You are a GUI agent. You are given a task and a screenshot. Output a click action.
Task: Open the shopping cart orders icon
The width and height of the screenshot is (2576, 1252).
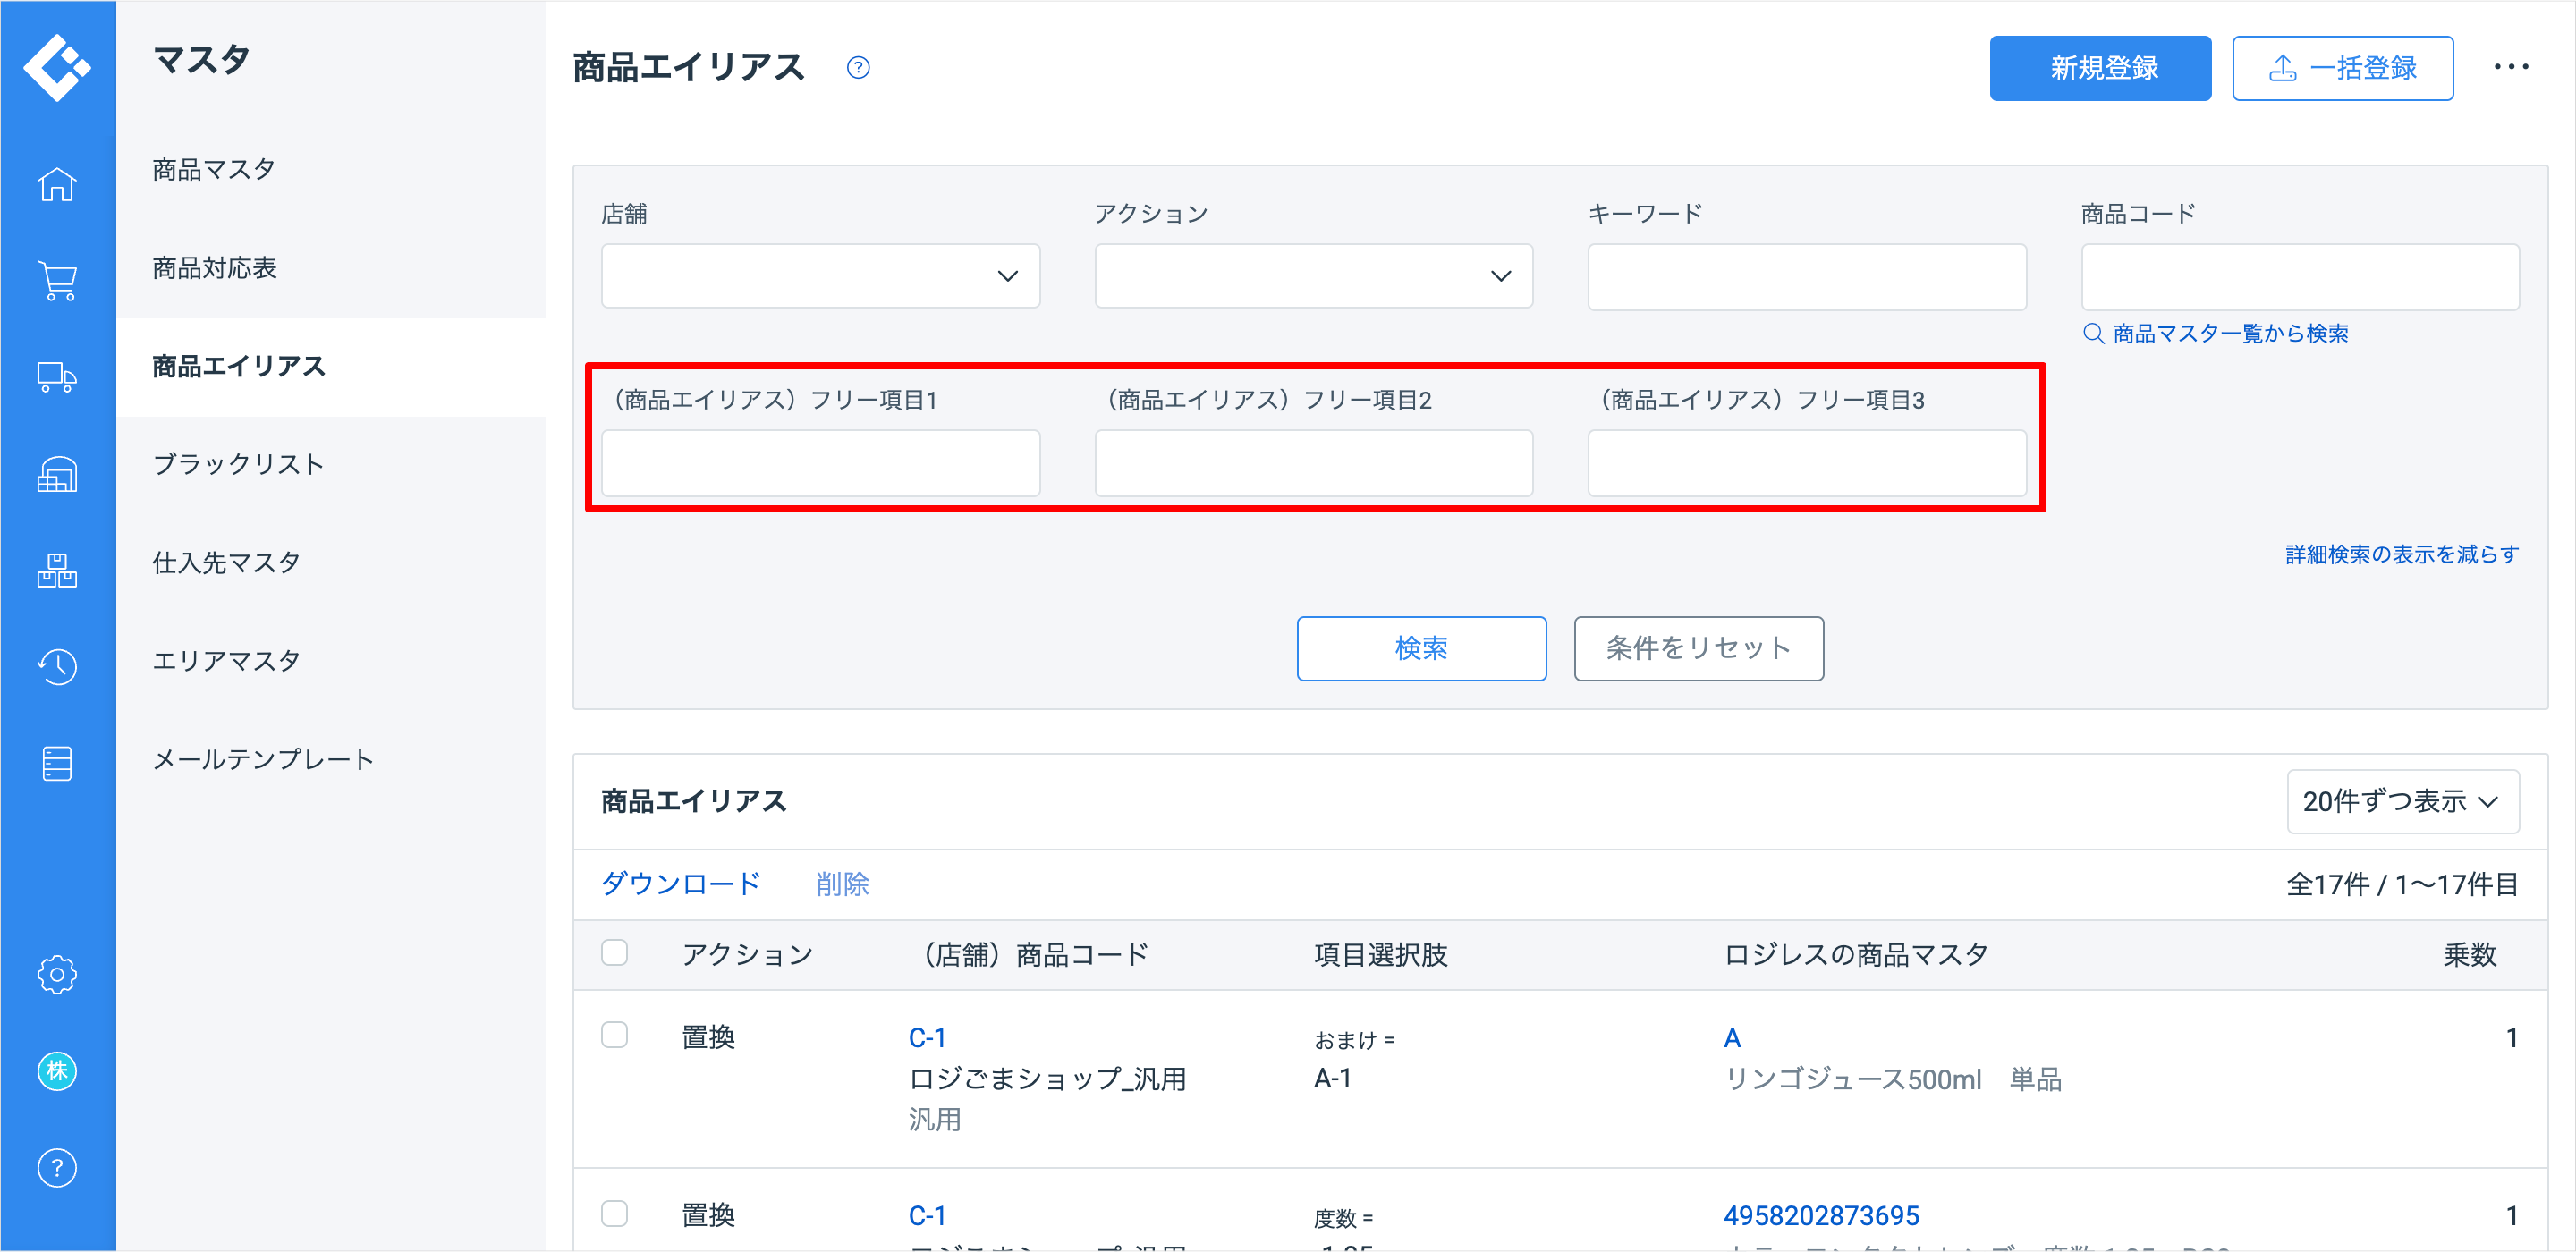tap(57, 281)
